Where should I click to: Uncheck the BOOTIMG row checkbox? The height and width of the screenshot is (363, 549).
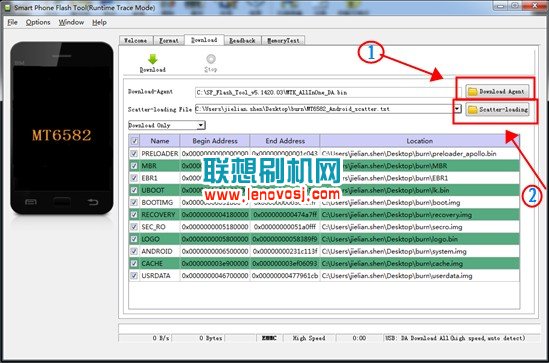click(134, 202)
